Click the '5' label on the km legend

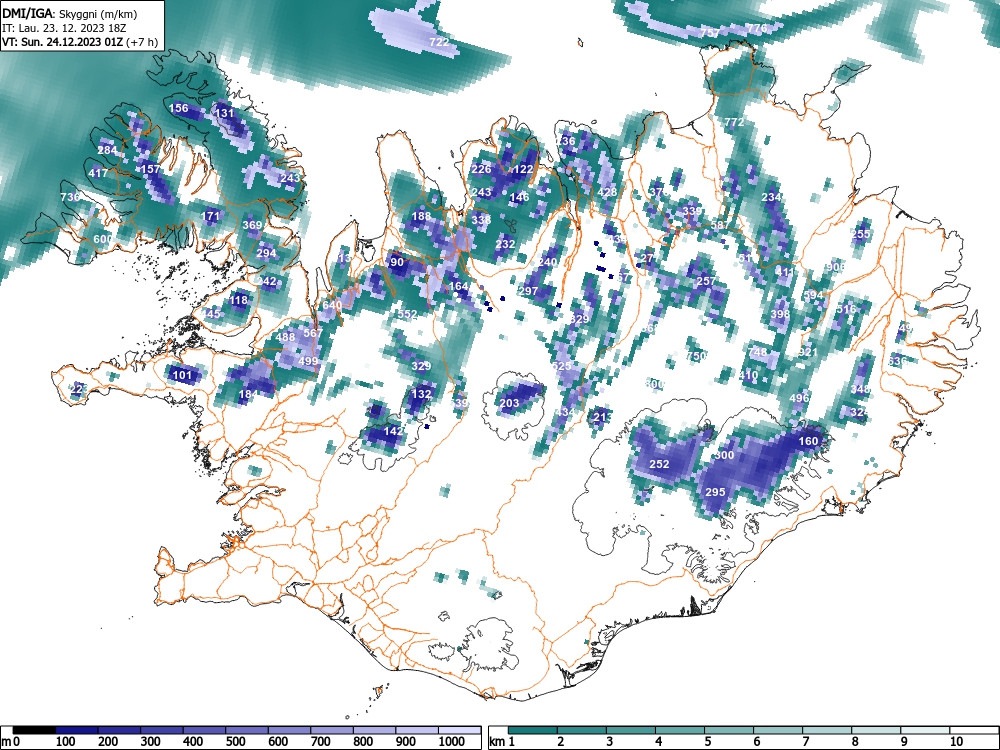pyautogui.click(x=707, y=742)
